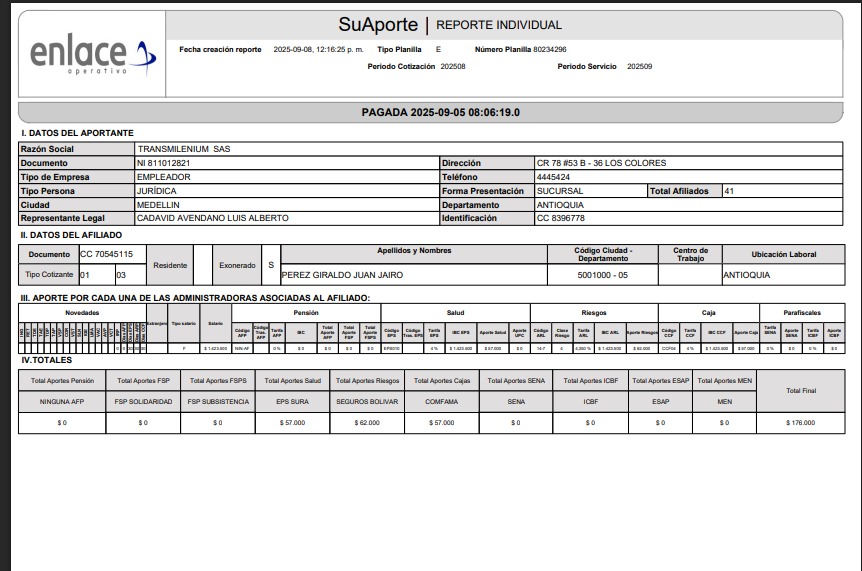Select the Total Afiliados value 41
862x571 pixels.
(729, 191)
